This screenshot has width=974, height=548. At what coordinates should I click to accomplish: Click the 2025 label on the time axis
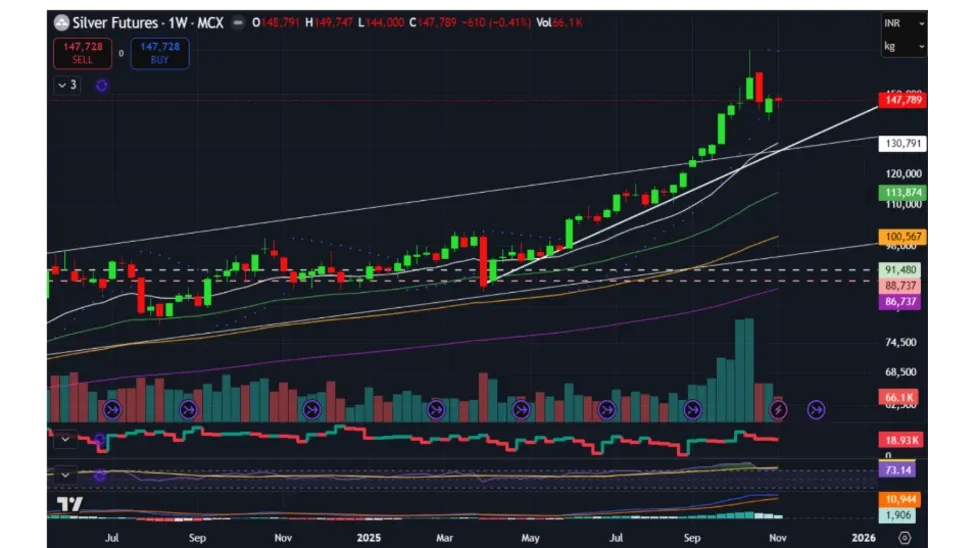click(369, 538)
